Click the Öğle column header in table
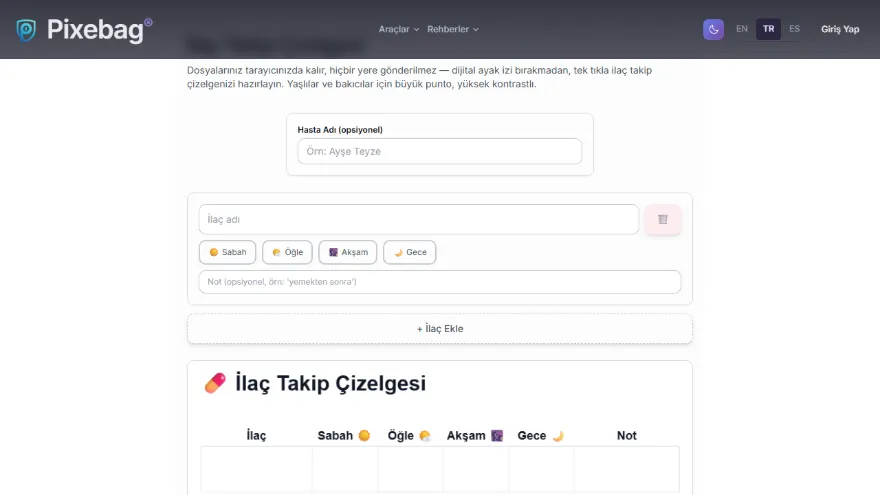 pos(409,436)
